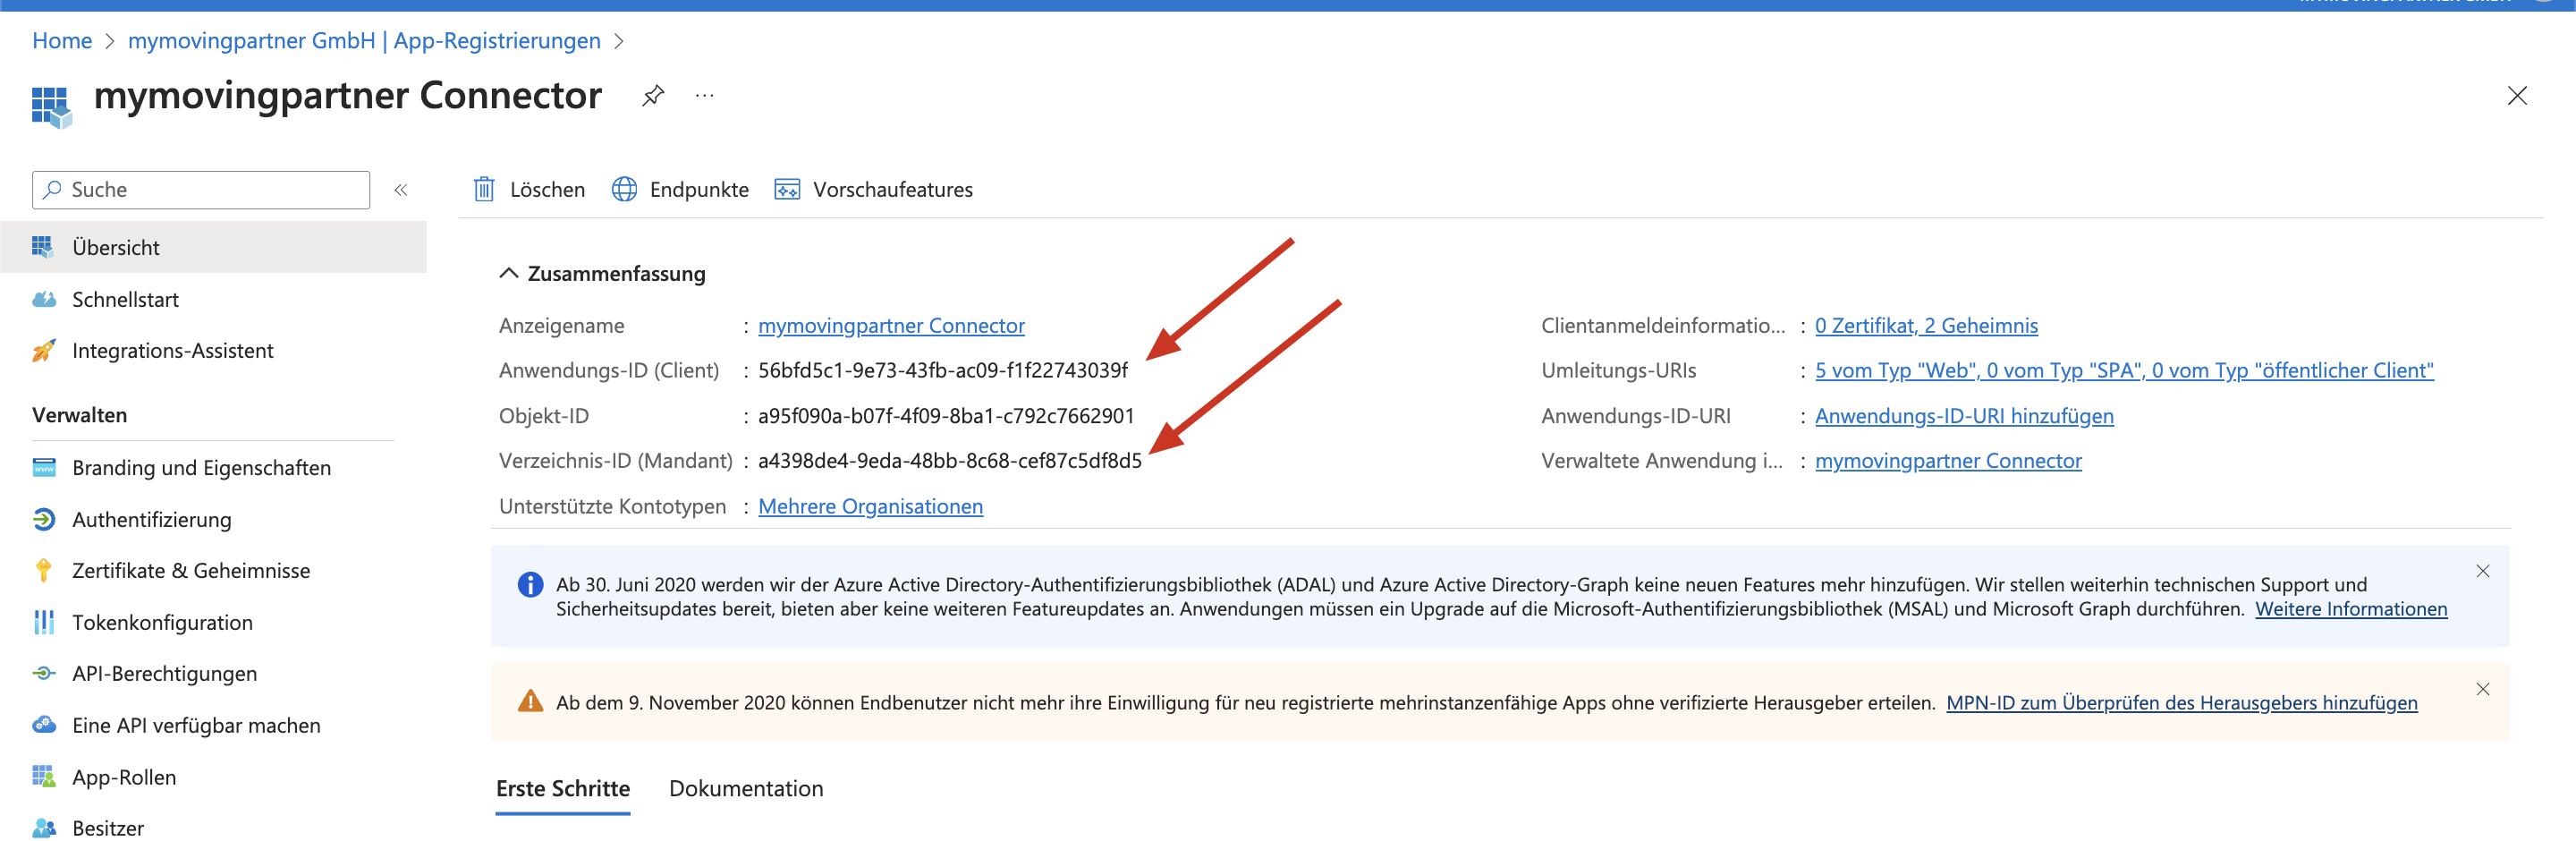This screenshot has width=2576, height=841.
Task: Open the more options ellipsis next to title
Action: pos(705,96)
